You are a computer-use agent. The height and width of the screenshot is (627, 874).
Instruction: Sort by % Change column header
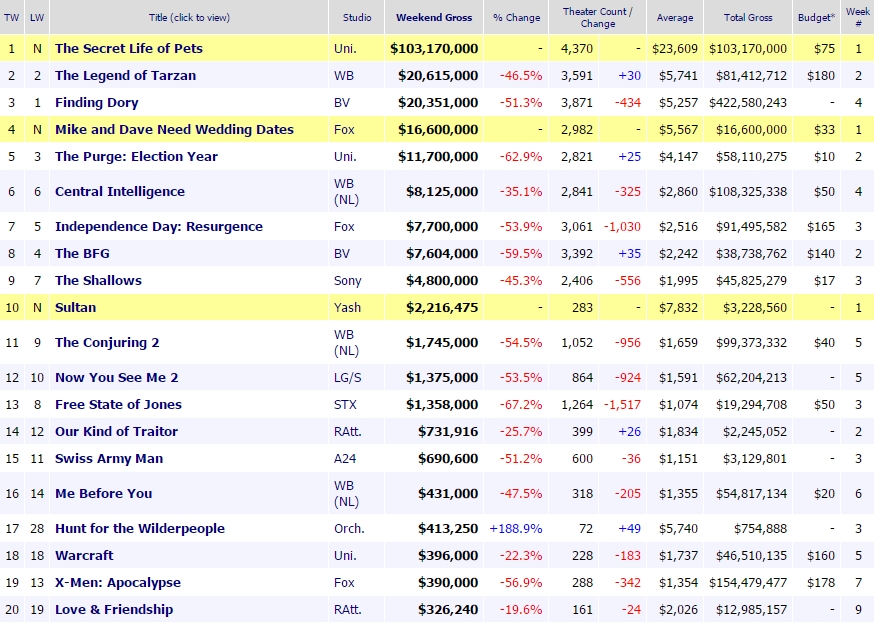[x=516, y=18]
